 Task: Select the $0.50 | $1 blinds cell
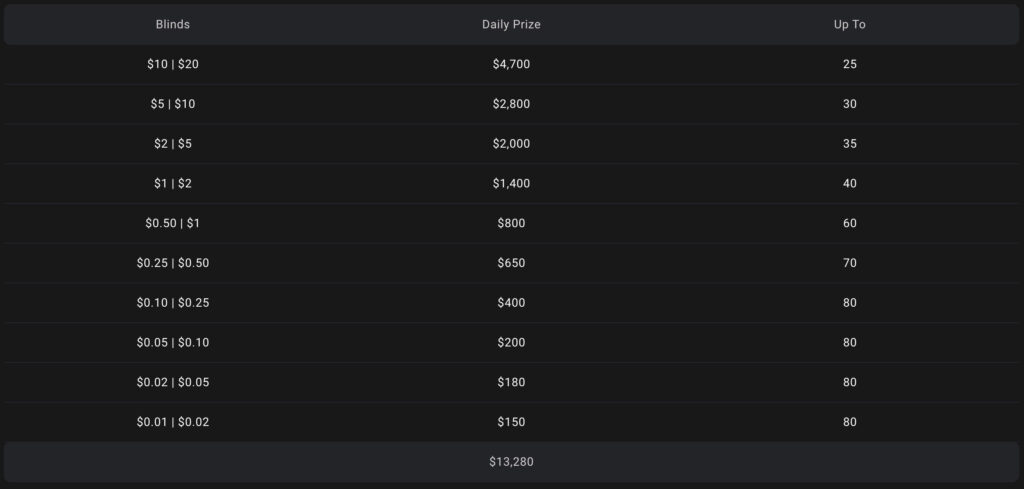point(173,223)
